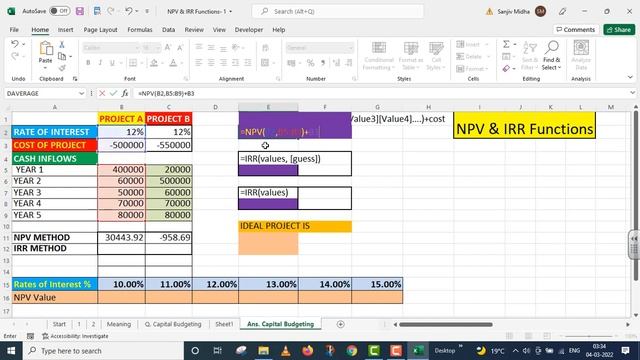
Task: Click the Paste clipboard icon
Action: point(46,49)
